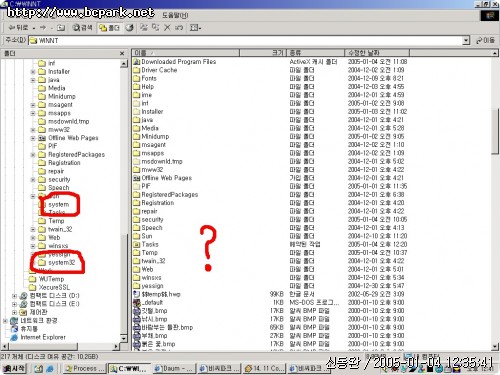Select the Fonts folder in file list
The width and height of the screenshot is (500, 375).
click(x=149, y=78)
